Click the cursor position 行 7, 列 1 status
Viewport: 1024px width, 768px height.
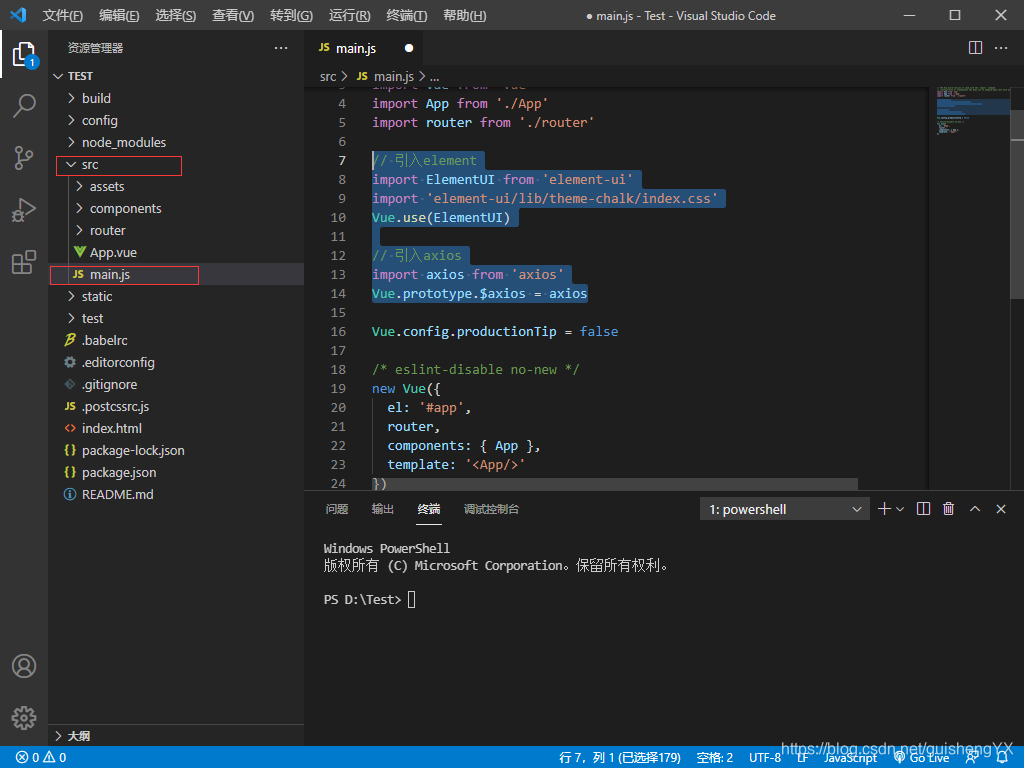620,758
